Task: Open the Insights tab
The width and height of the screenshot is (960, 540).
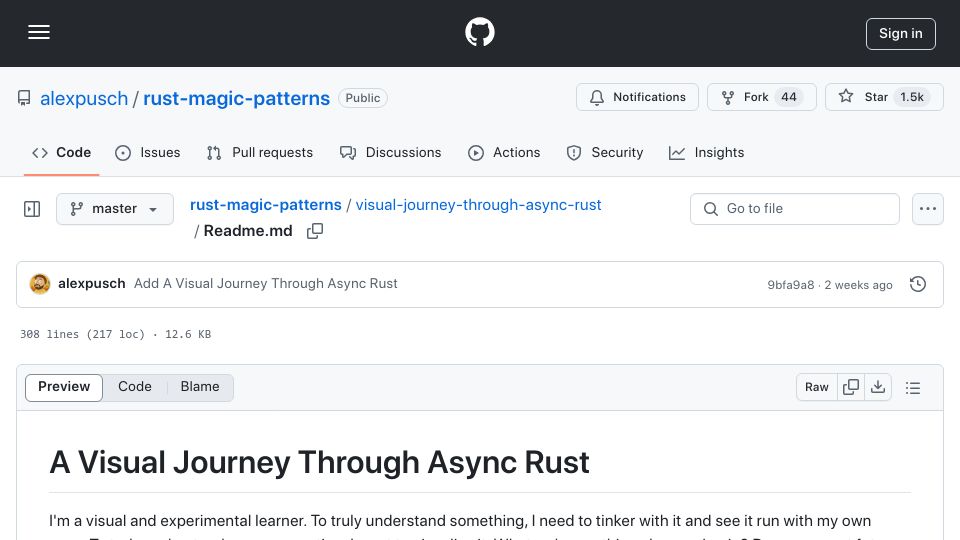Action: click(x=707, y=152)
